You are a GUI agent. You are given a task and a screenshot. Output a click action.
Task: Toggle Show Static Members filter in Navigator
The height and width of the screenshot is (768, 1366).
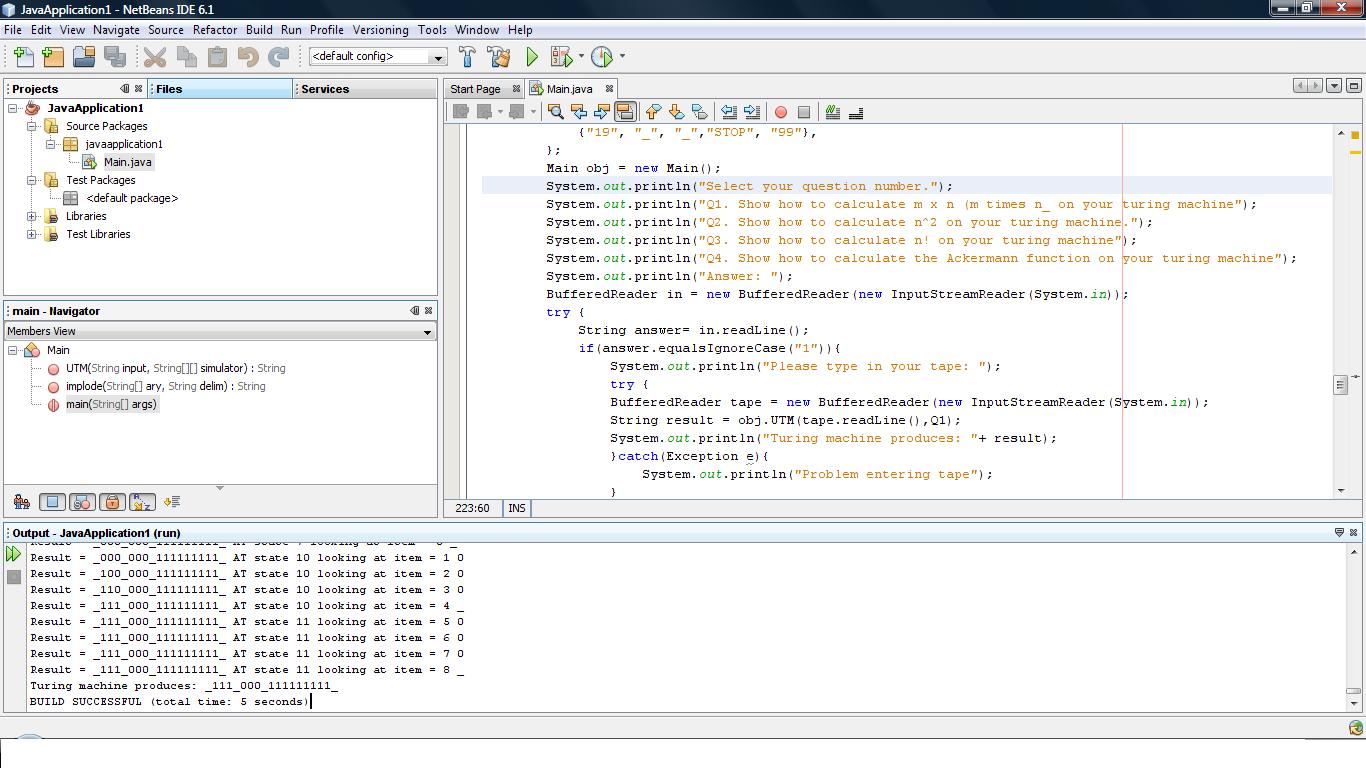[x=83, y=502]
